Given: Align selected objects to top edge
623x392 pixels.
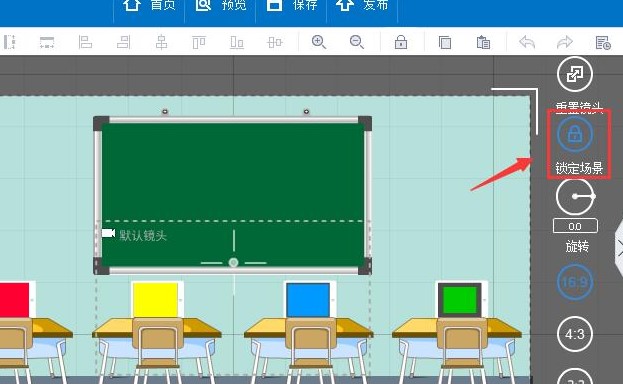Looking at the screenshot, I should (x=199, y=42).
